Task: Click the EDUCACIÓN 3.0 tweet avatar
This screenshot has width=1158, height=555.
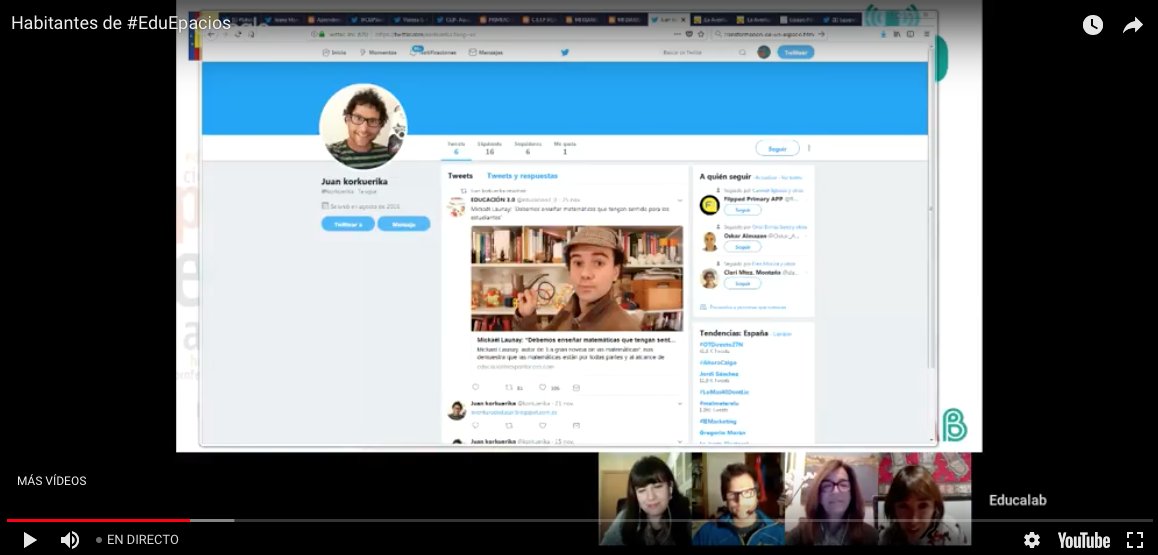Action: [x=456, y=207]
